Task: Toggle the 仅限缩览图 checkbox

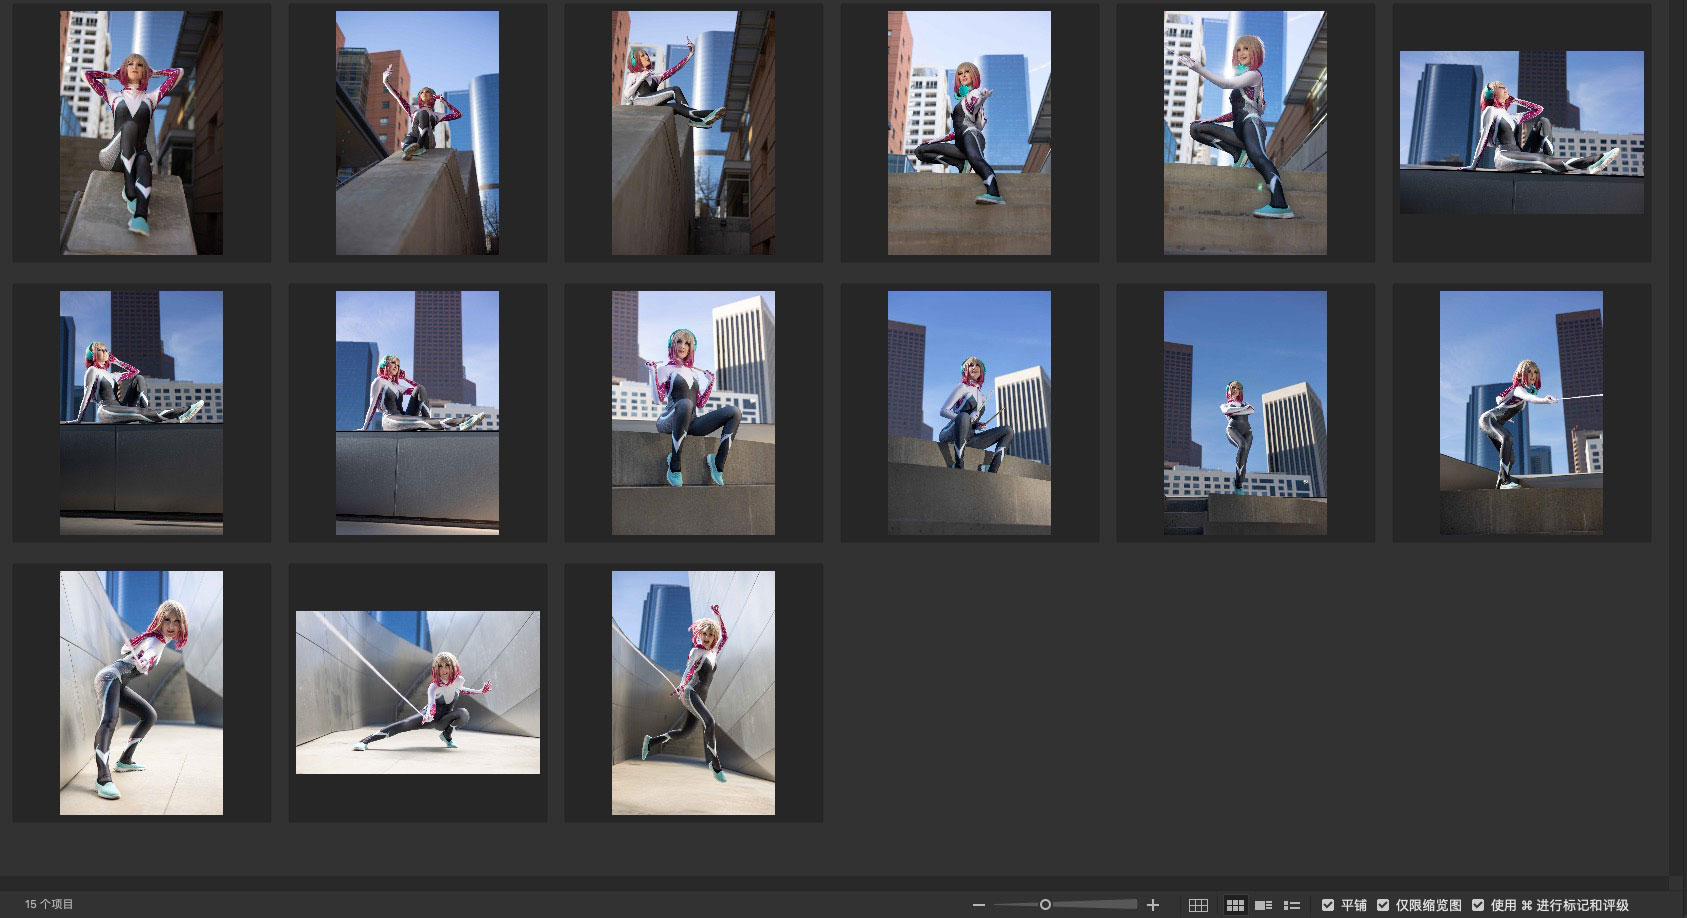Action: click(1383, 905)
